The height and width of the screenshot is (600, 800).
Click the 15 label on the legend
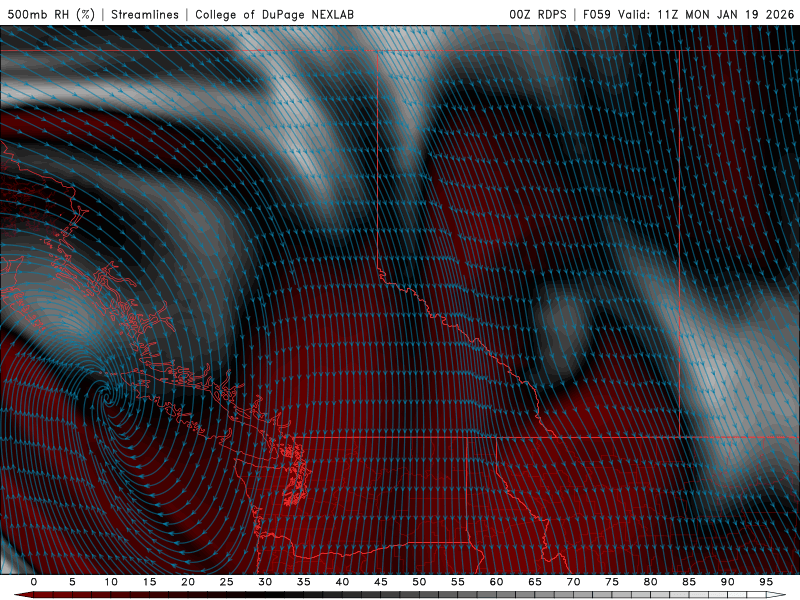149,582
